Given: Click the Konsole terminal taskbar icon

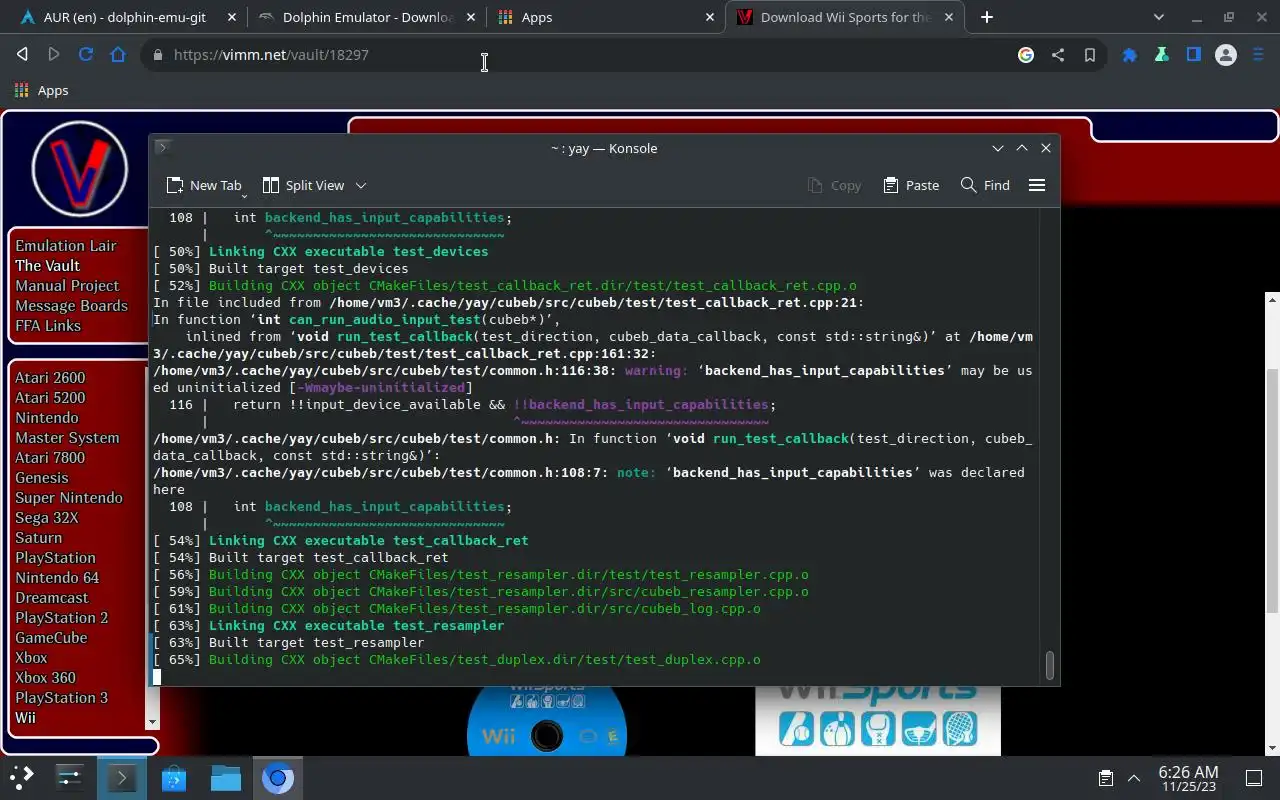Looking at the screenshot, I should tap(121, 777).
